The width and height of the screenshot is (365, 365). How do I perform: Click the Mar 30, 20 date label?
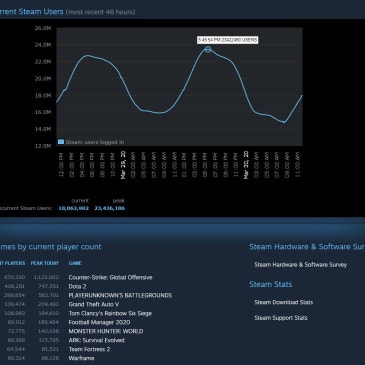tap(246, 165)
